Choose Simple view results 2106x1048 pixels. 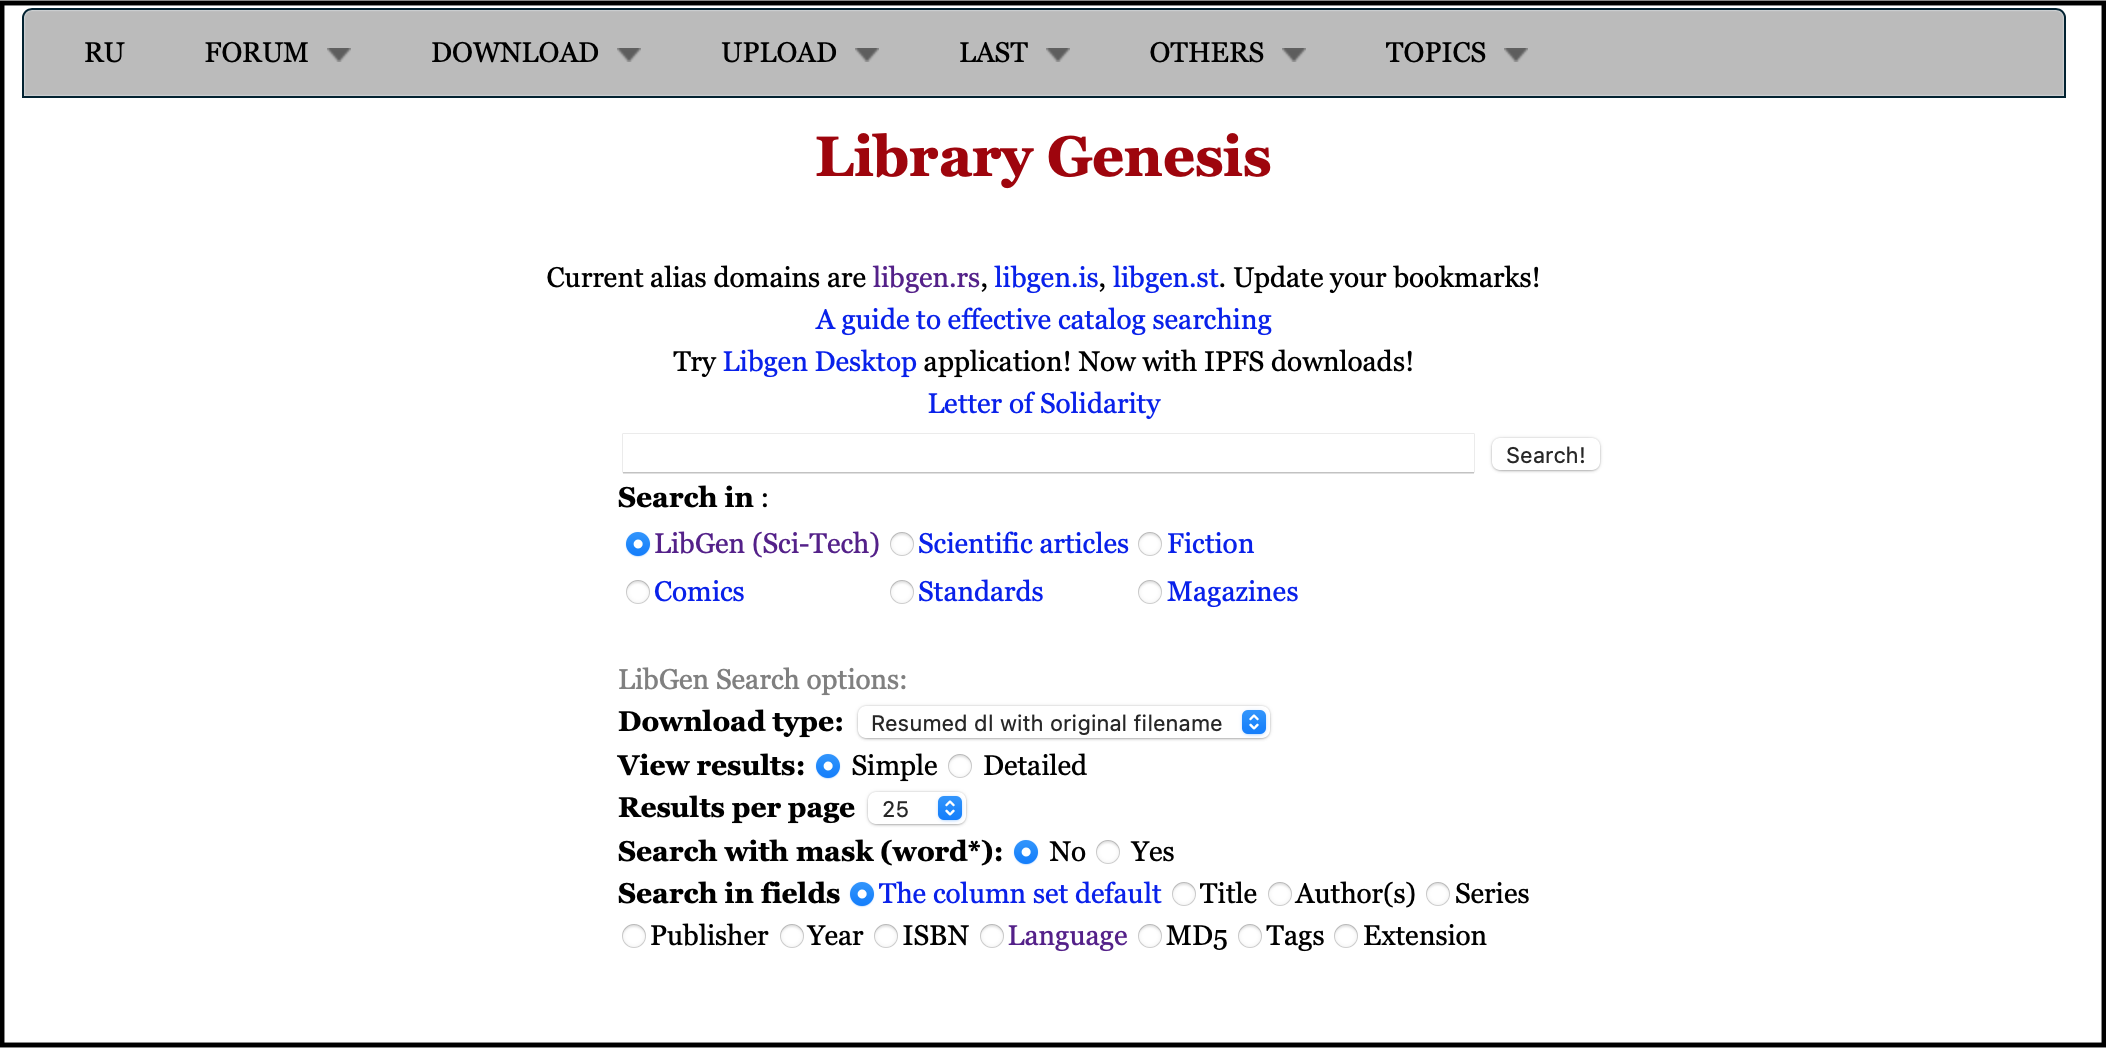coord(828,766)
